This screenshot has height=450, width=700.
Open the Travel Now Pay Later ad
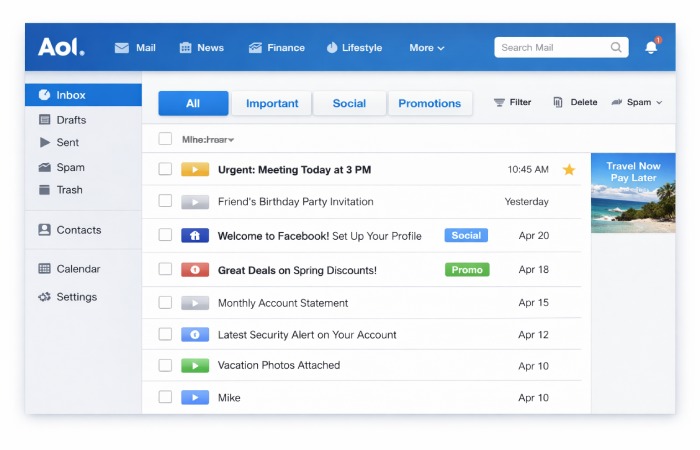coord(633,193)
